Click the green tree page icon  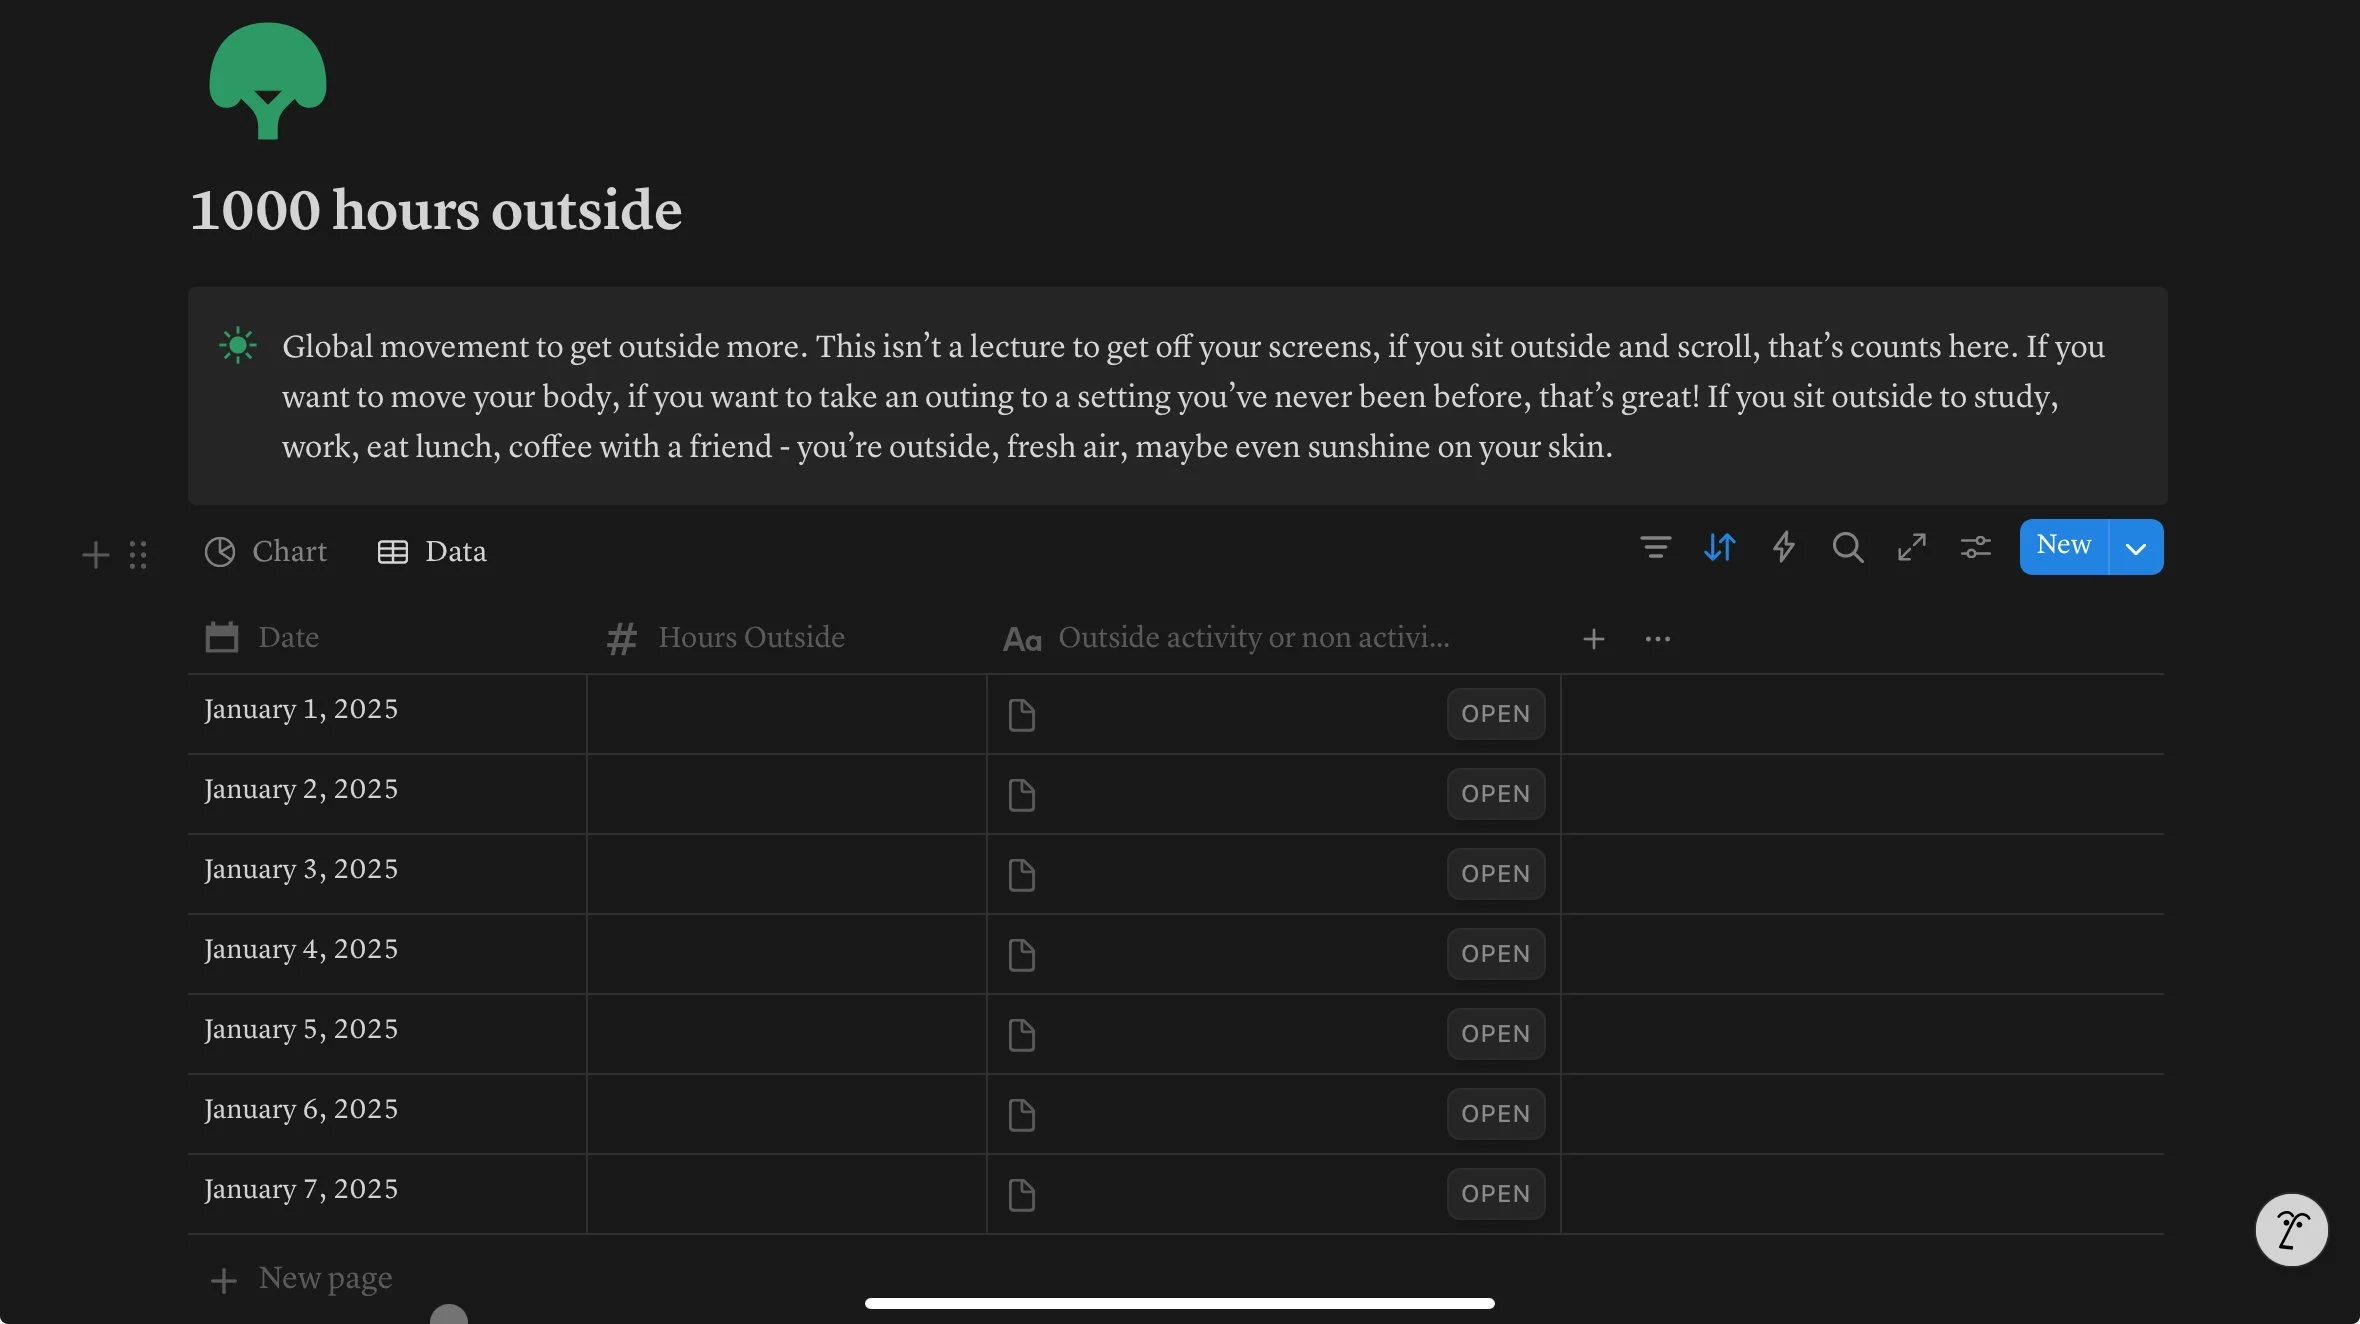point(267,81)
